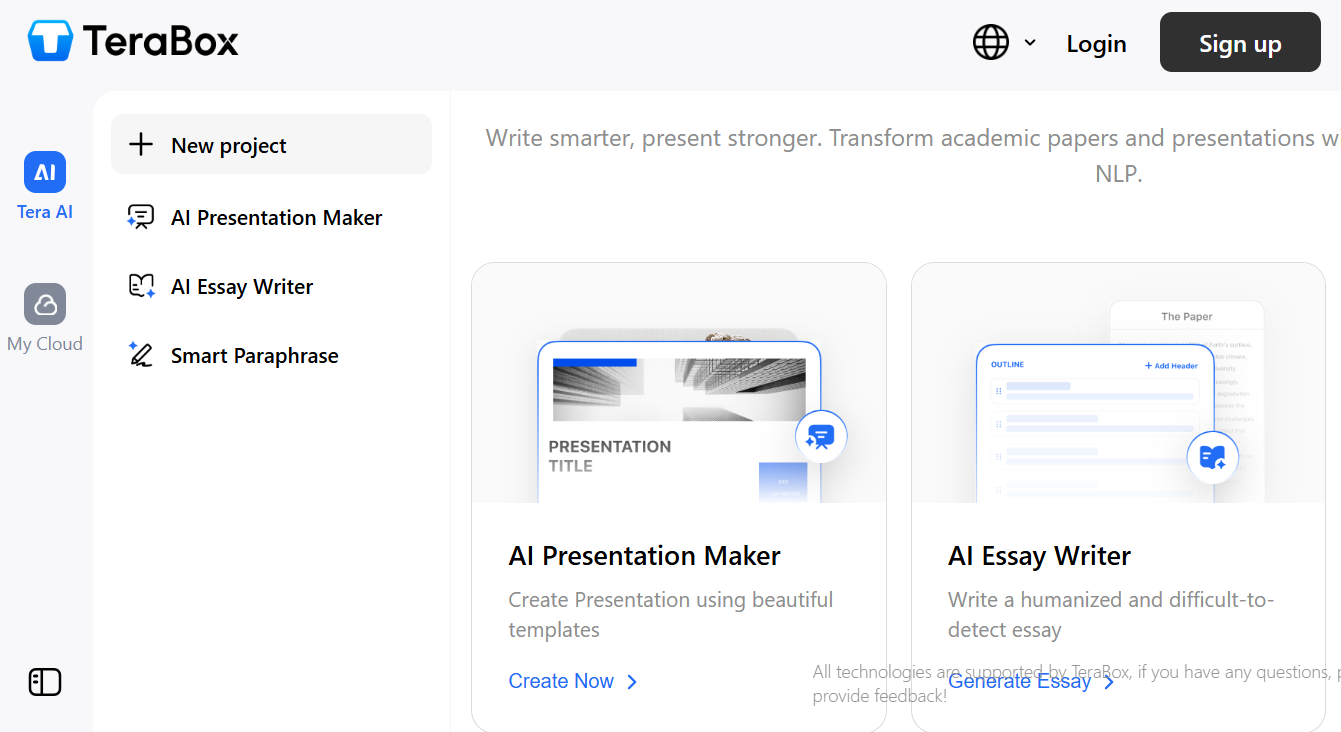Click the plus icon beside New project
Image resolution: width=1341 pixels, height=732 pixels.
(141, 145)
